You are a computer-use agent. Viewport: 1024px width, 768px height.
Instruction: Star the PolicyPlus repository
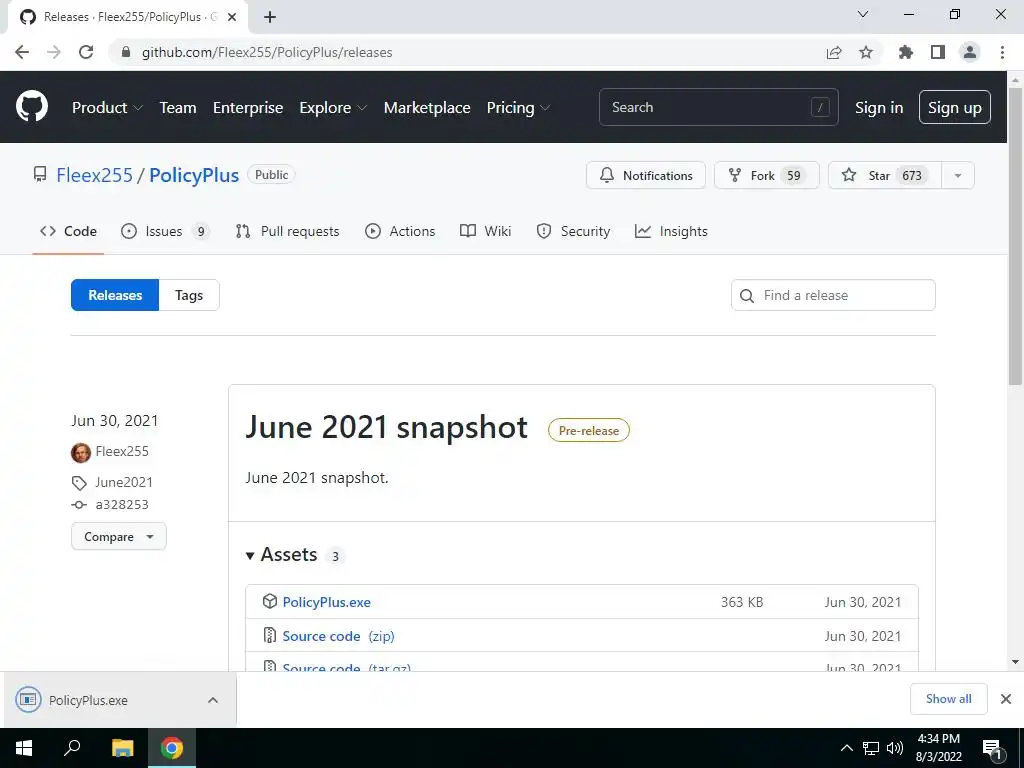pyautogui.click(x=885, y=175)
